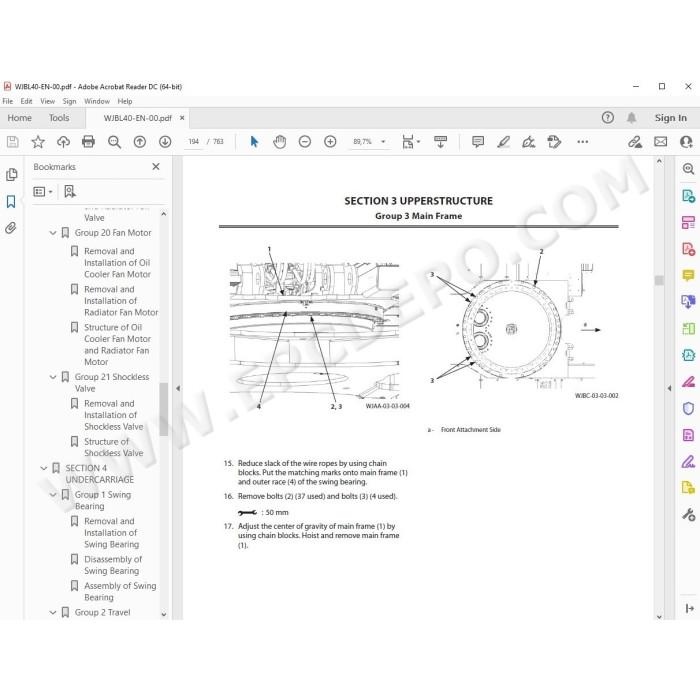Open Protect shield tool in right pane
Viewport: 700px width, 700px height.
click(x=688, y=408)
